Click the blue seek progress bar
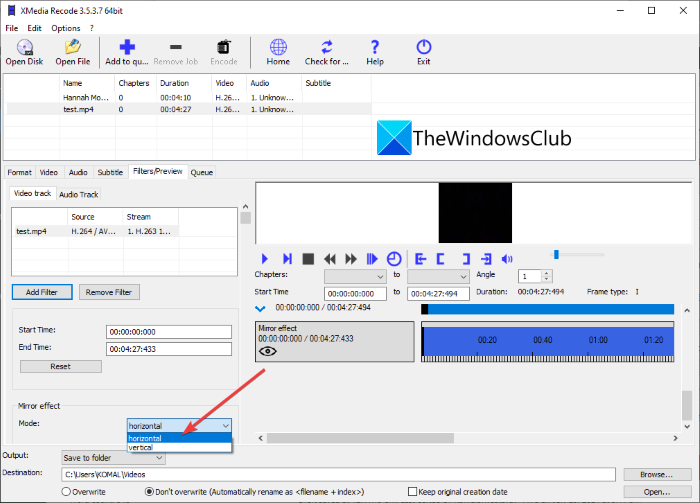The width and height of the screenshot is (700, 503). click(x=548, y=309)
